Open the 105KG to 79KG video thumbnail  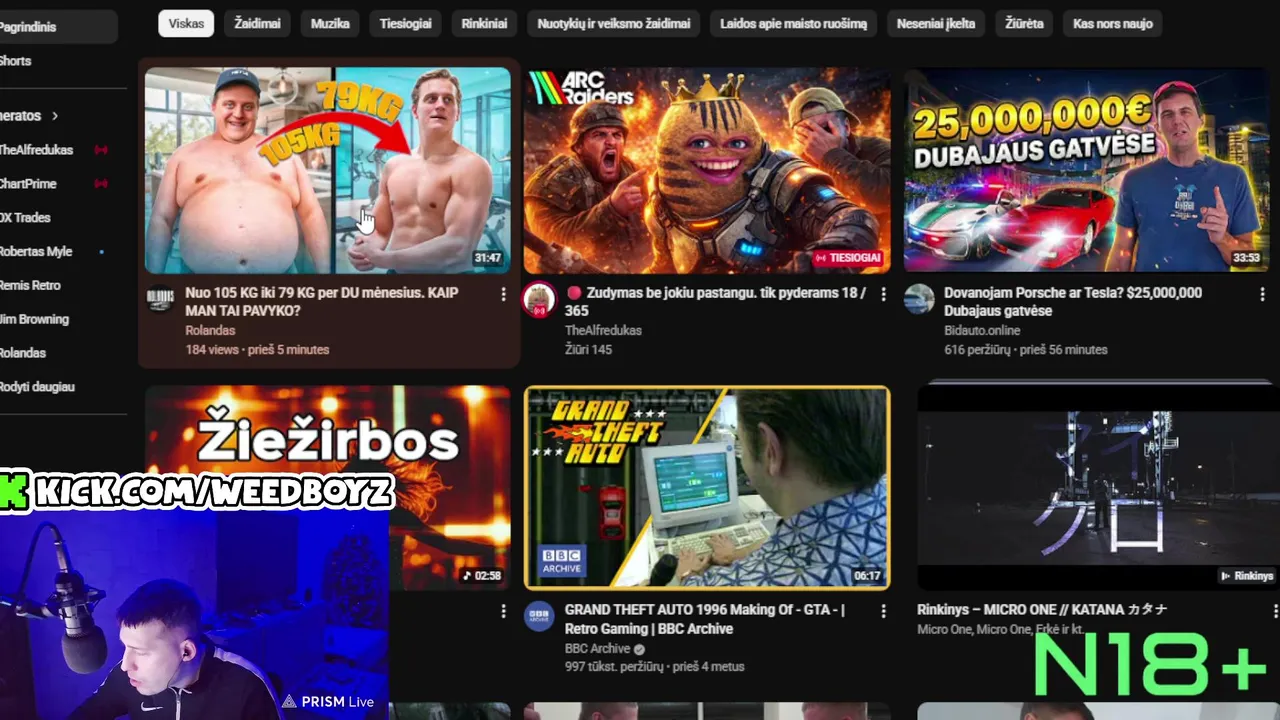327,170
